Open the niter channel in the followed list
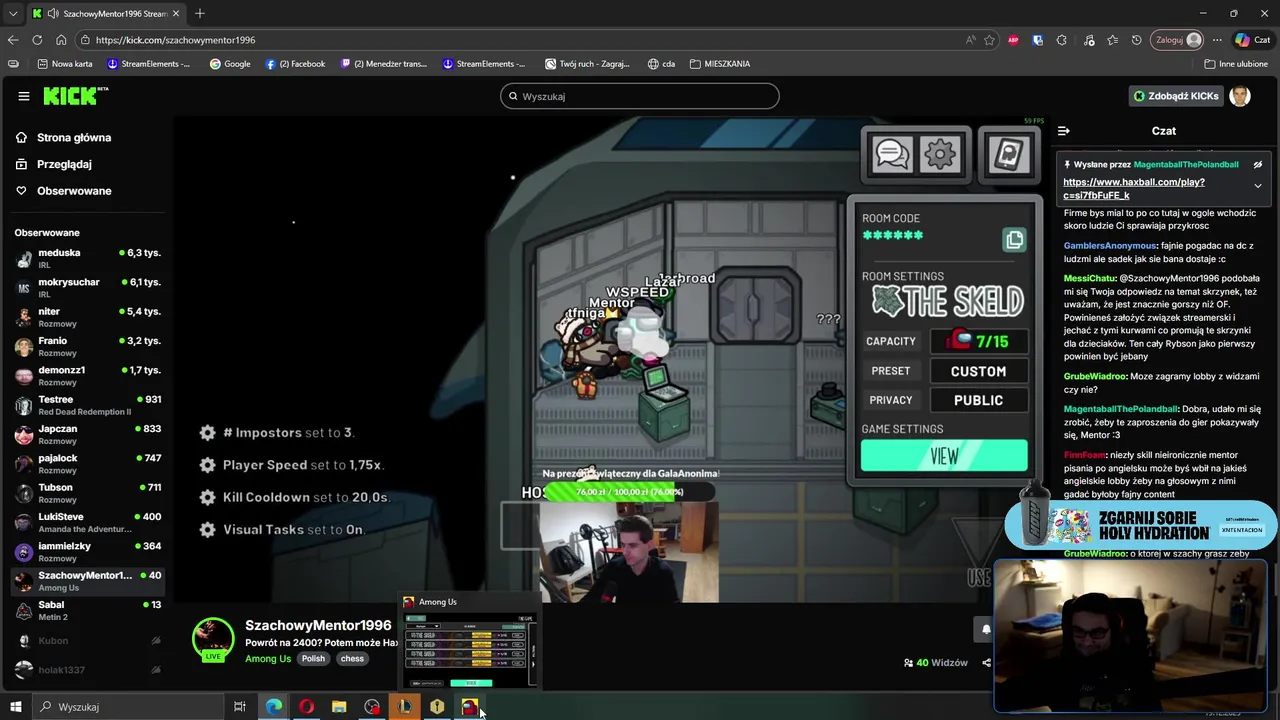This screenshot has width=1280, height=720. [88, 317]
